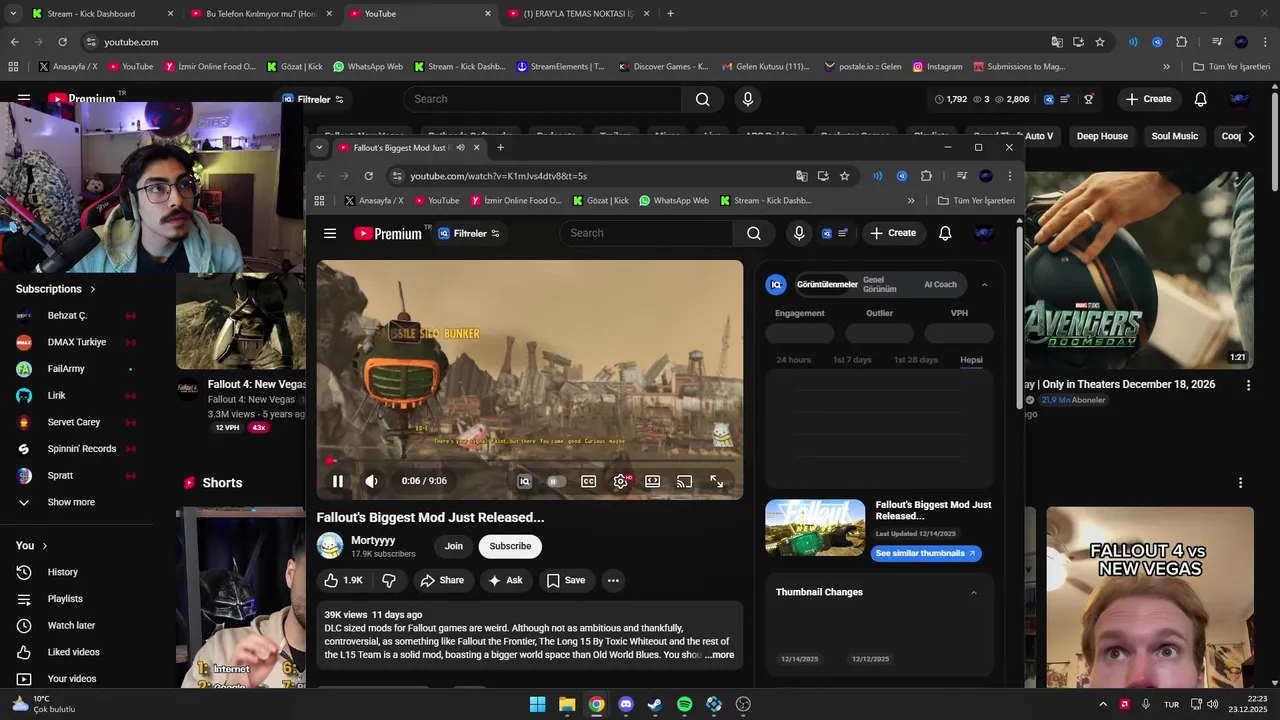
Task: Open Avengers Doomsday video thumbnail
Action: (x=1138, y=270)
